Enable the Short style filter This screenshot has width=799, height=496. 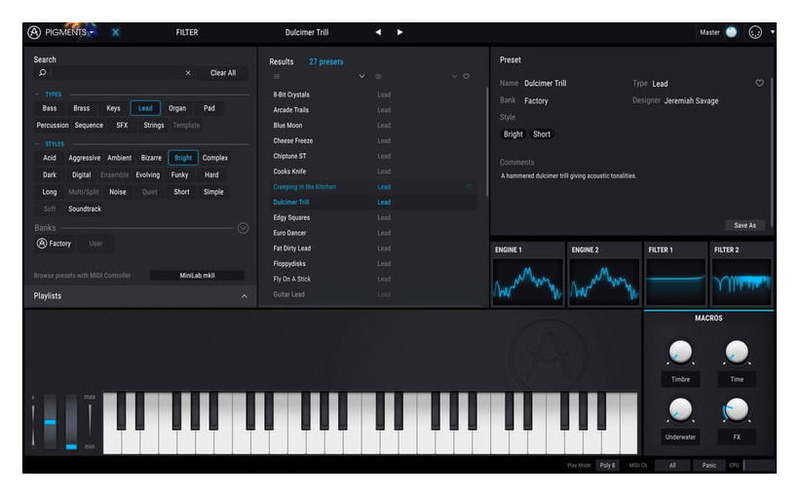(181, 192)
